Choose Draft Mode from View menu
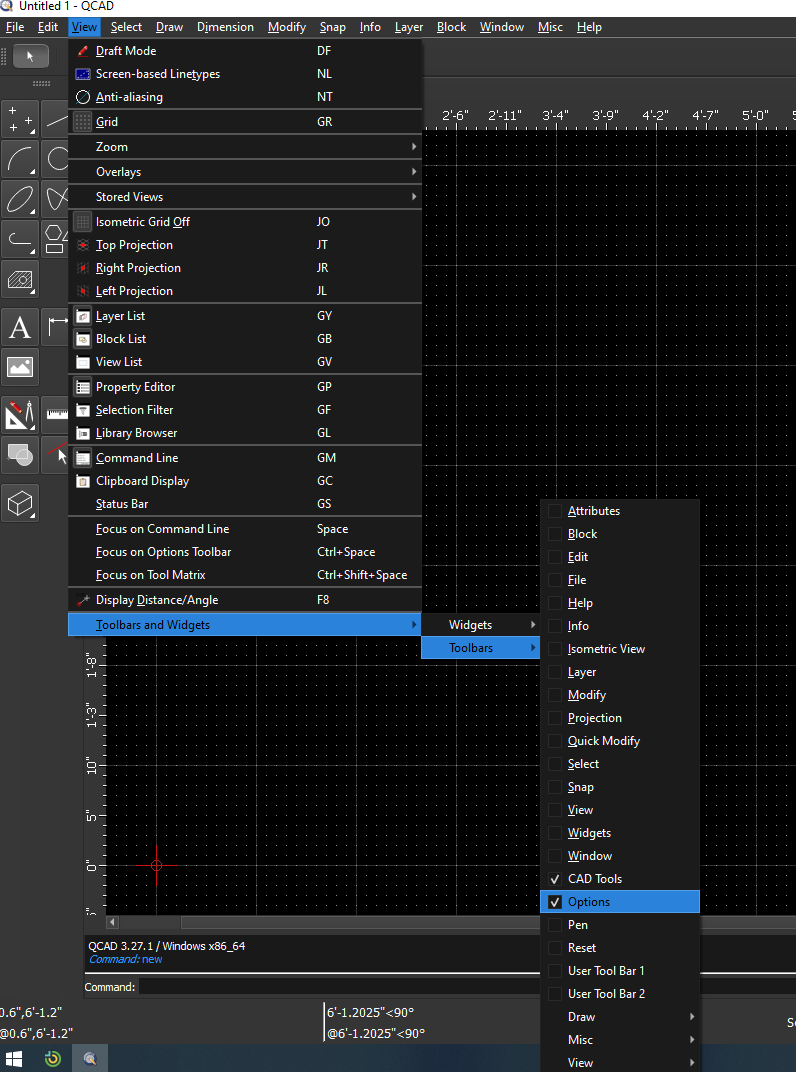Image resolution: width=796 pixels, height=1072 pixels. (x=126, y=51)
